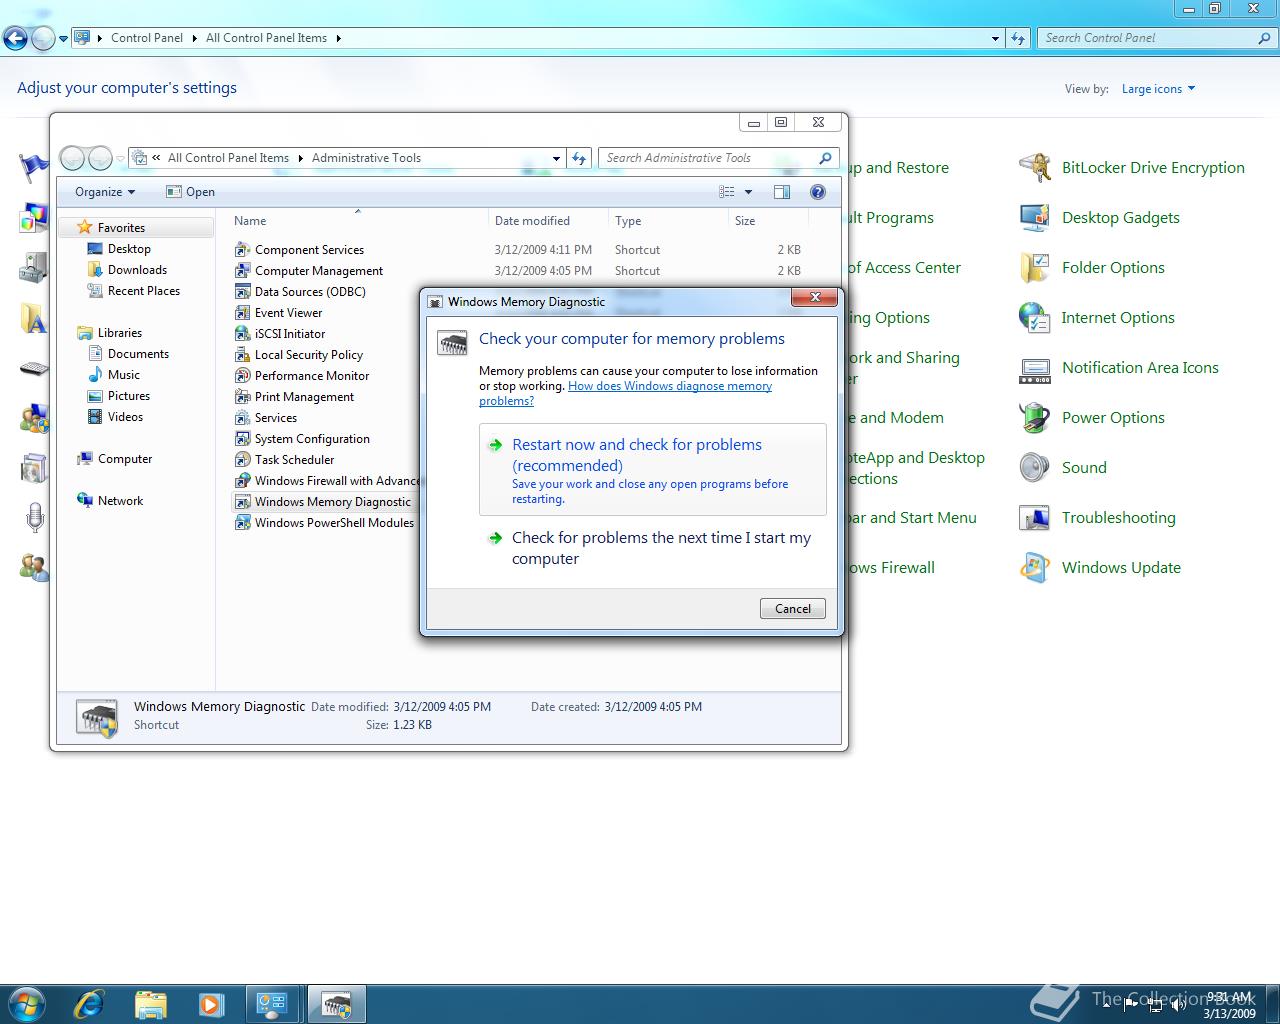
Task: Expand recent pages dropdown in Administrative Tools
Action: tap(120, 158)
